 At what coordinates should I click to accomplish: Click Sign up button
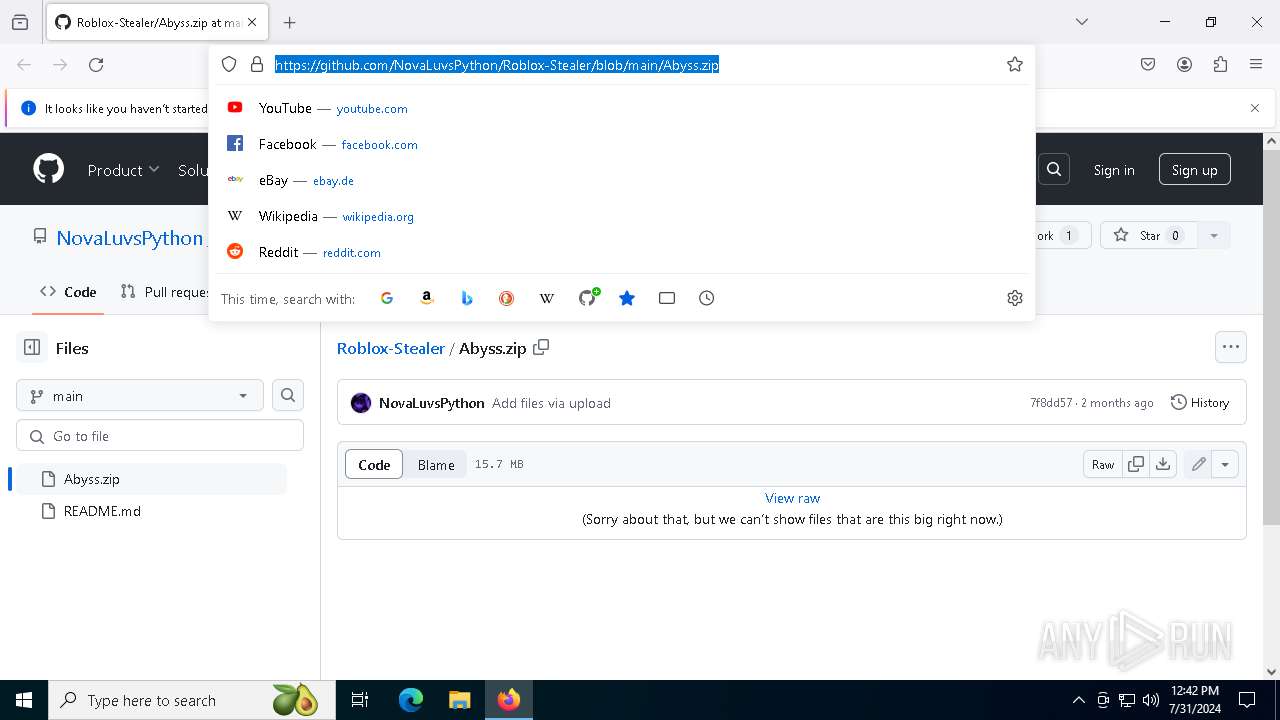[x=1195, y=170]
